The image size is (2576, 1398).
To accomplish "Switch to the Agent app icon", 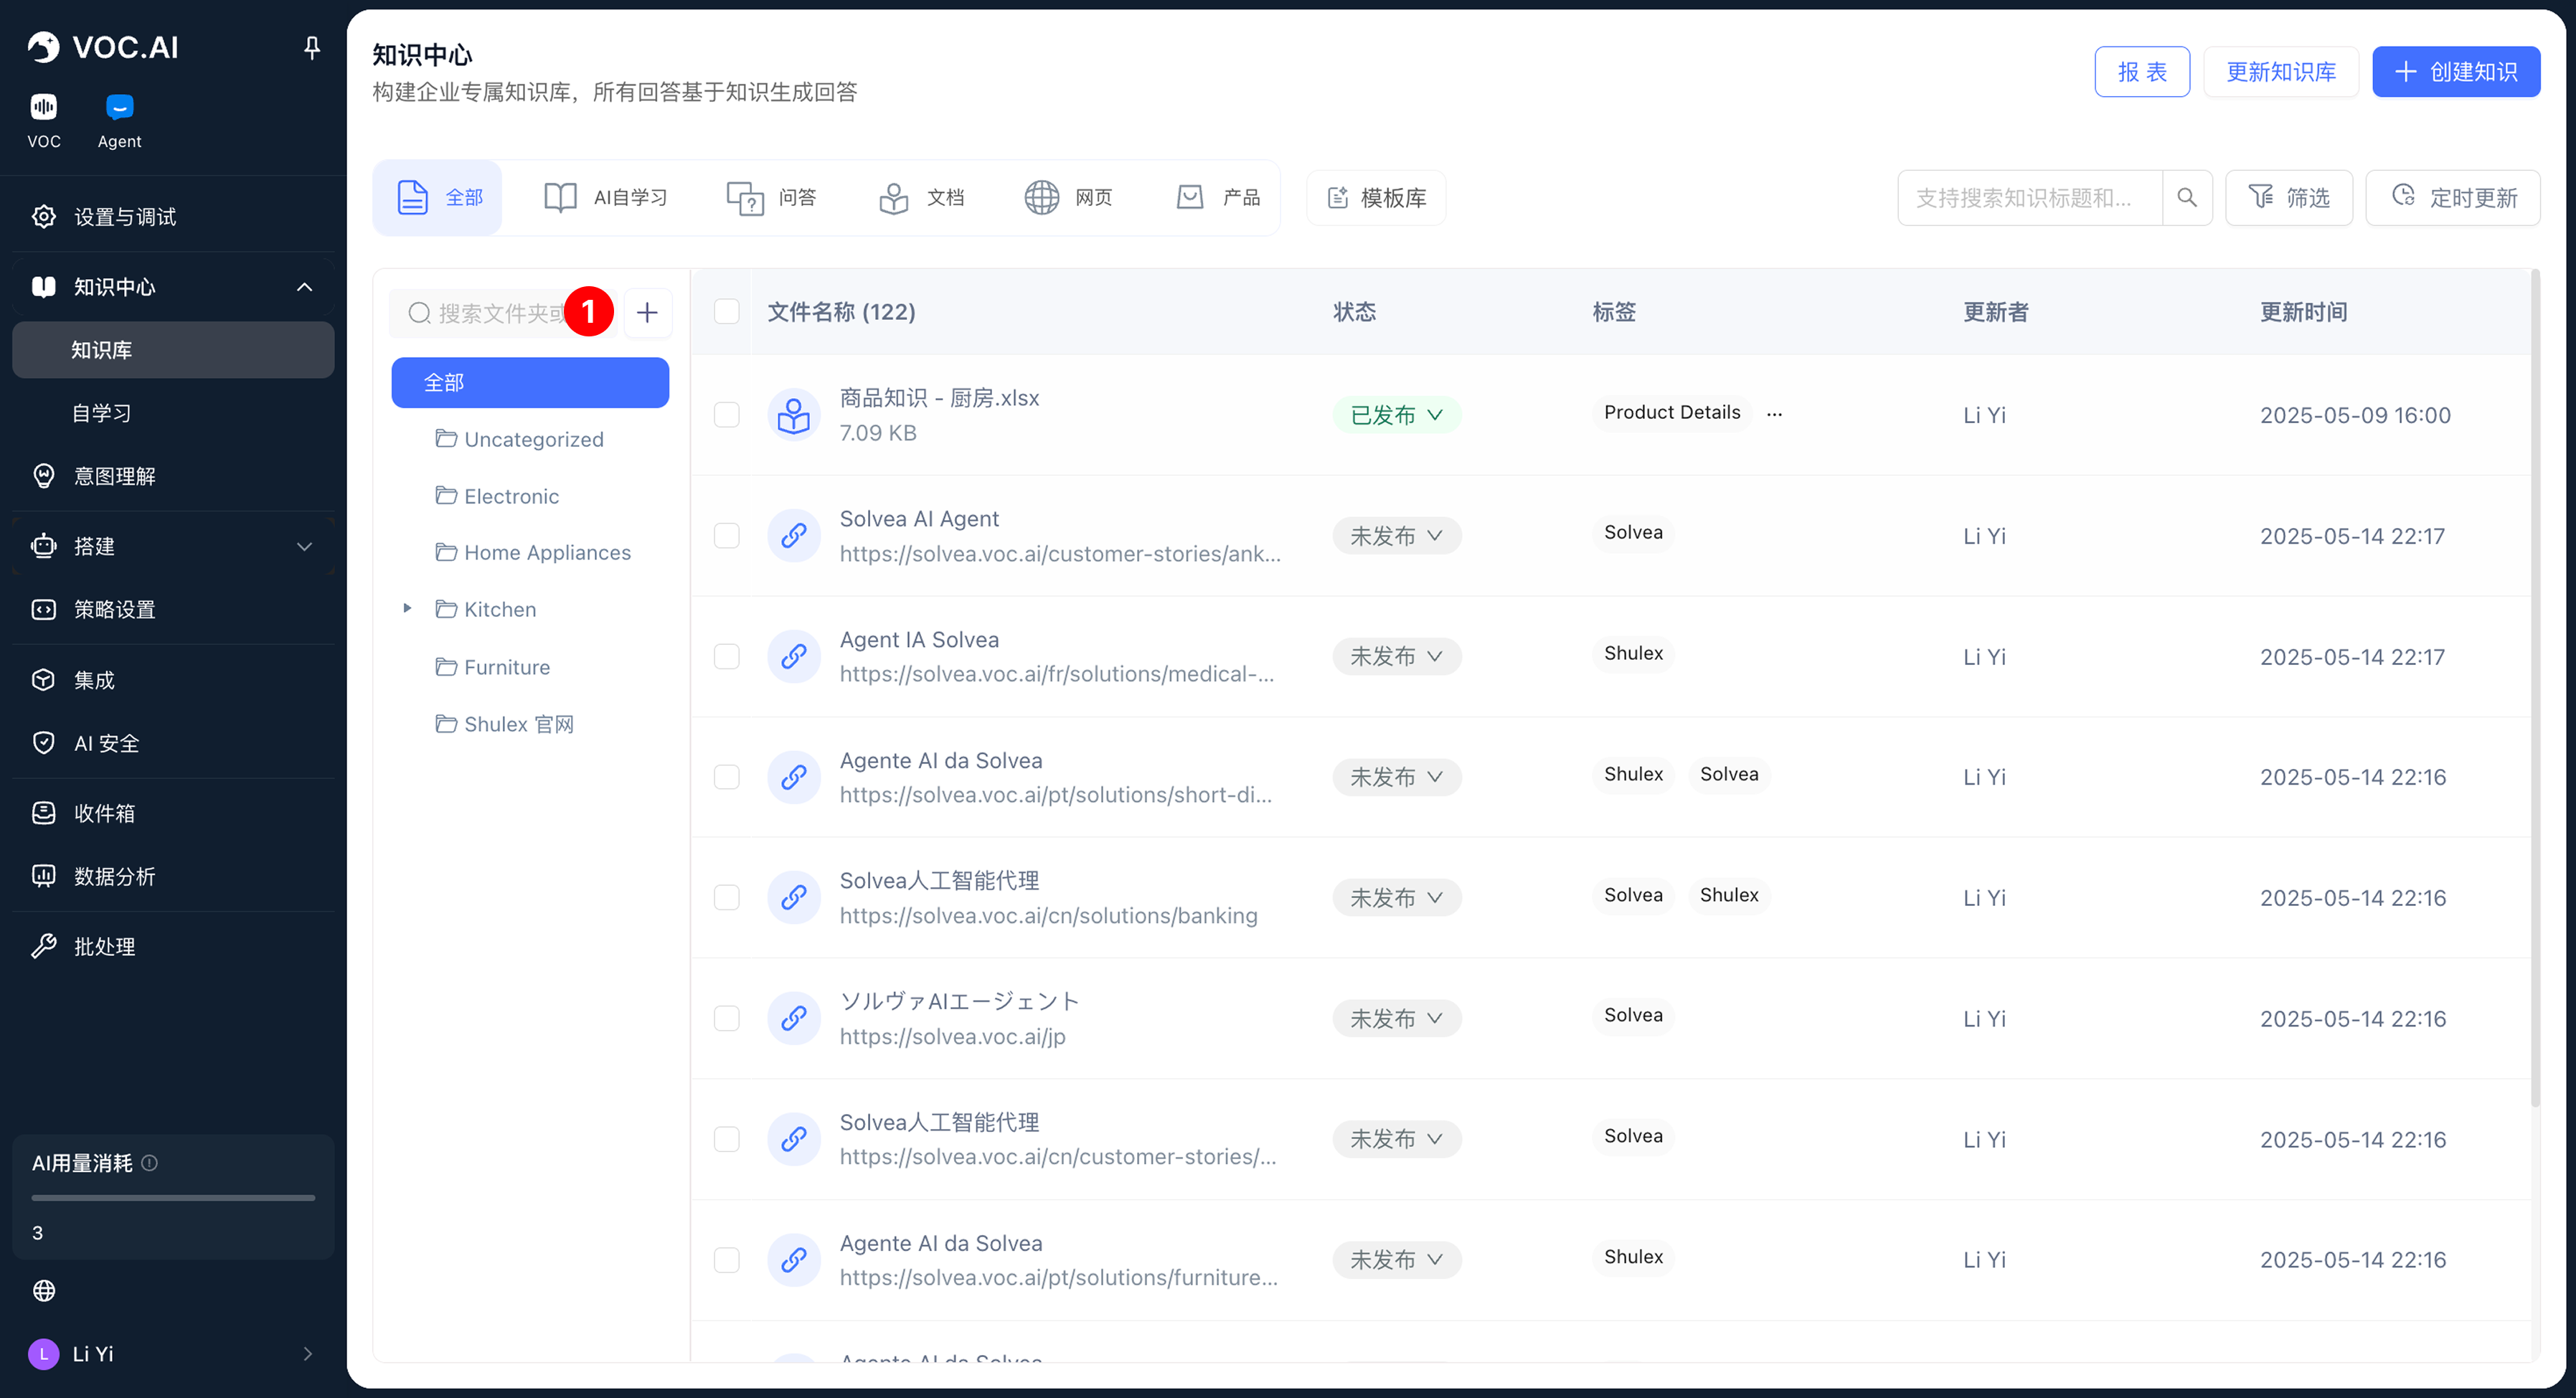I will coord(119,107).
